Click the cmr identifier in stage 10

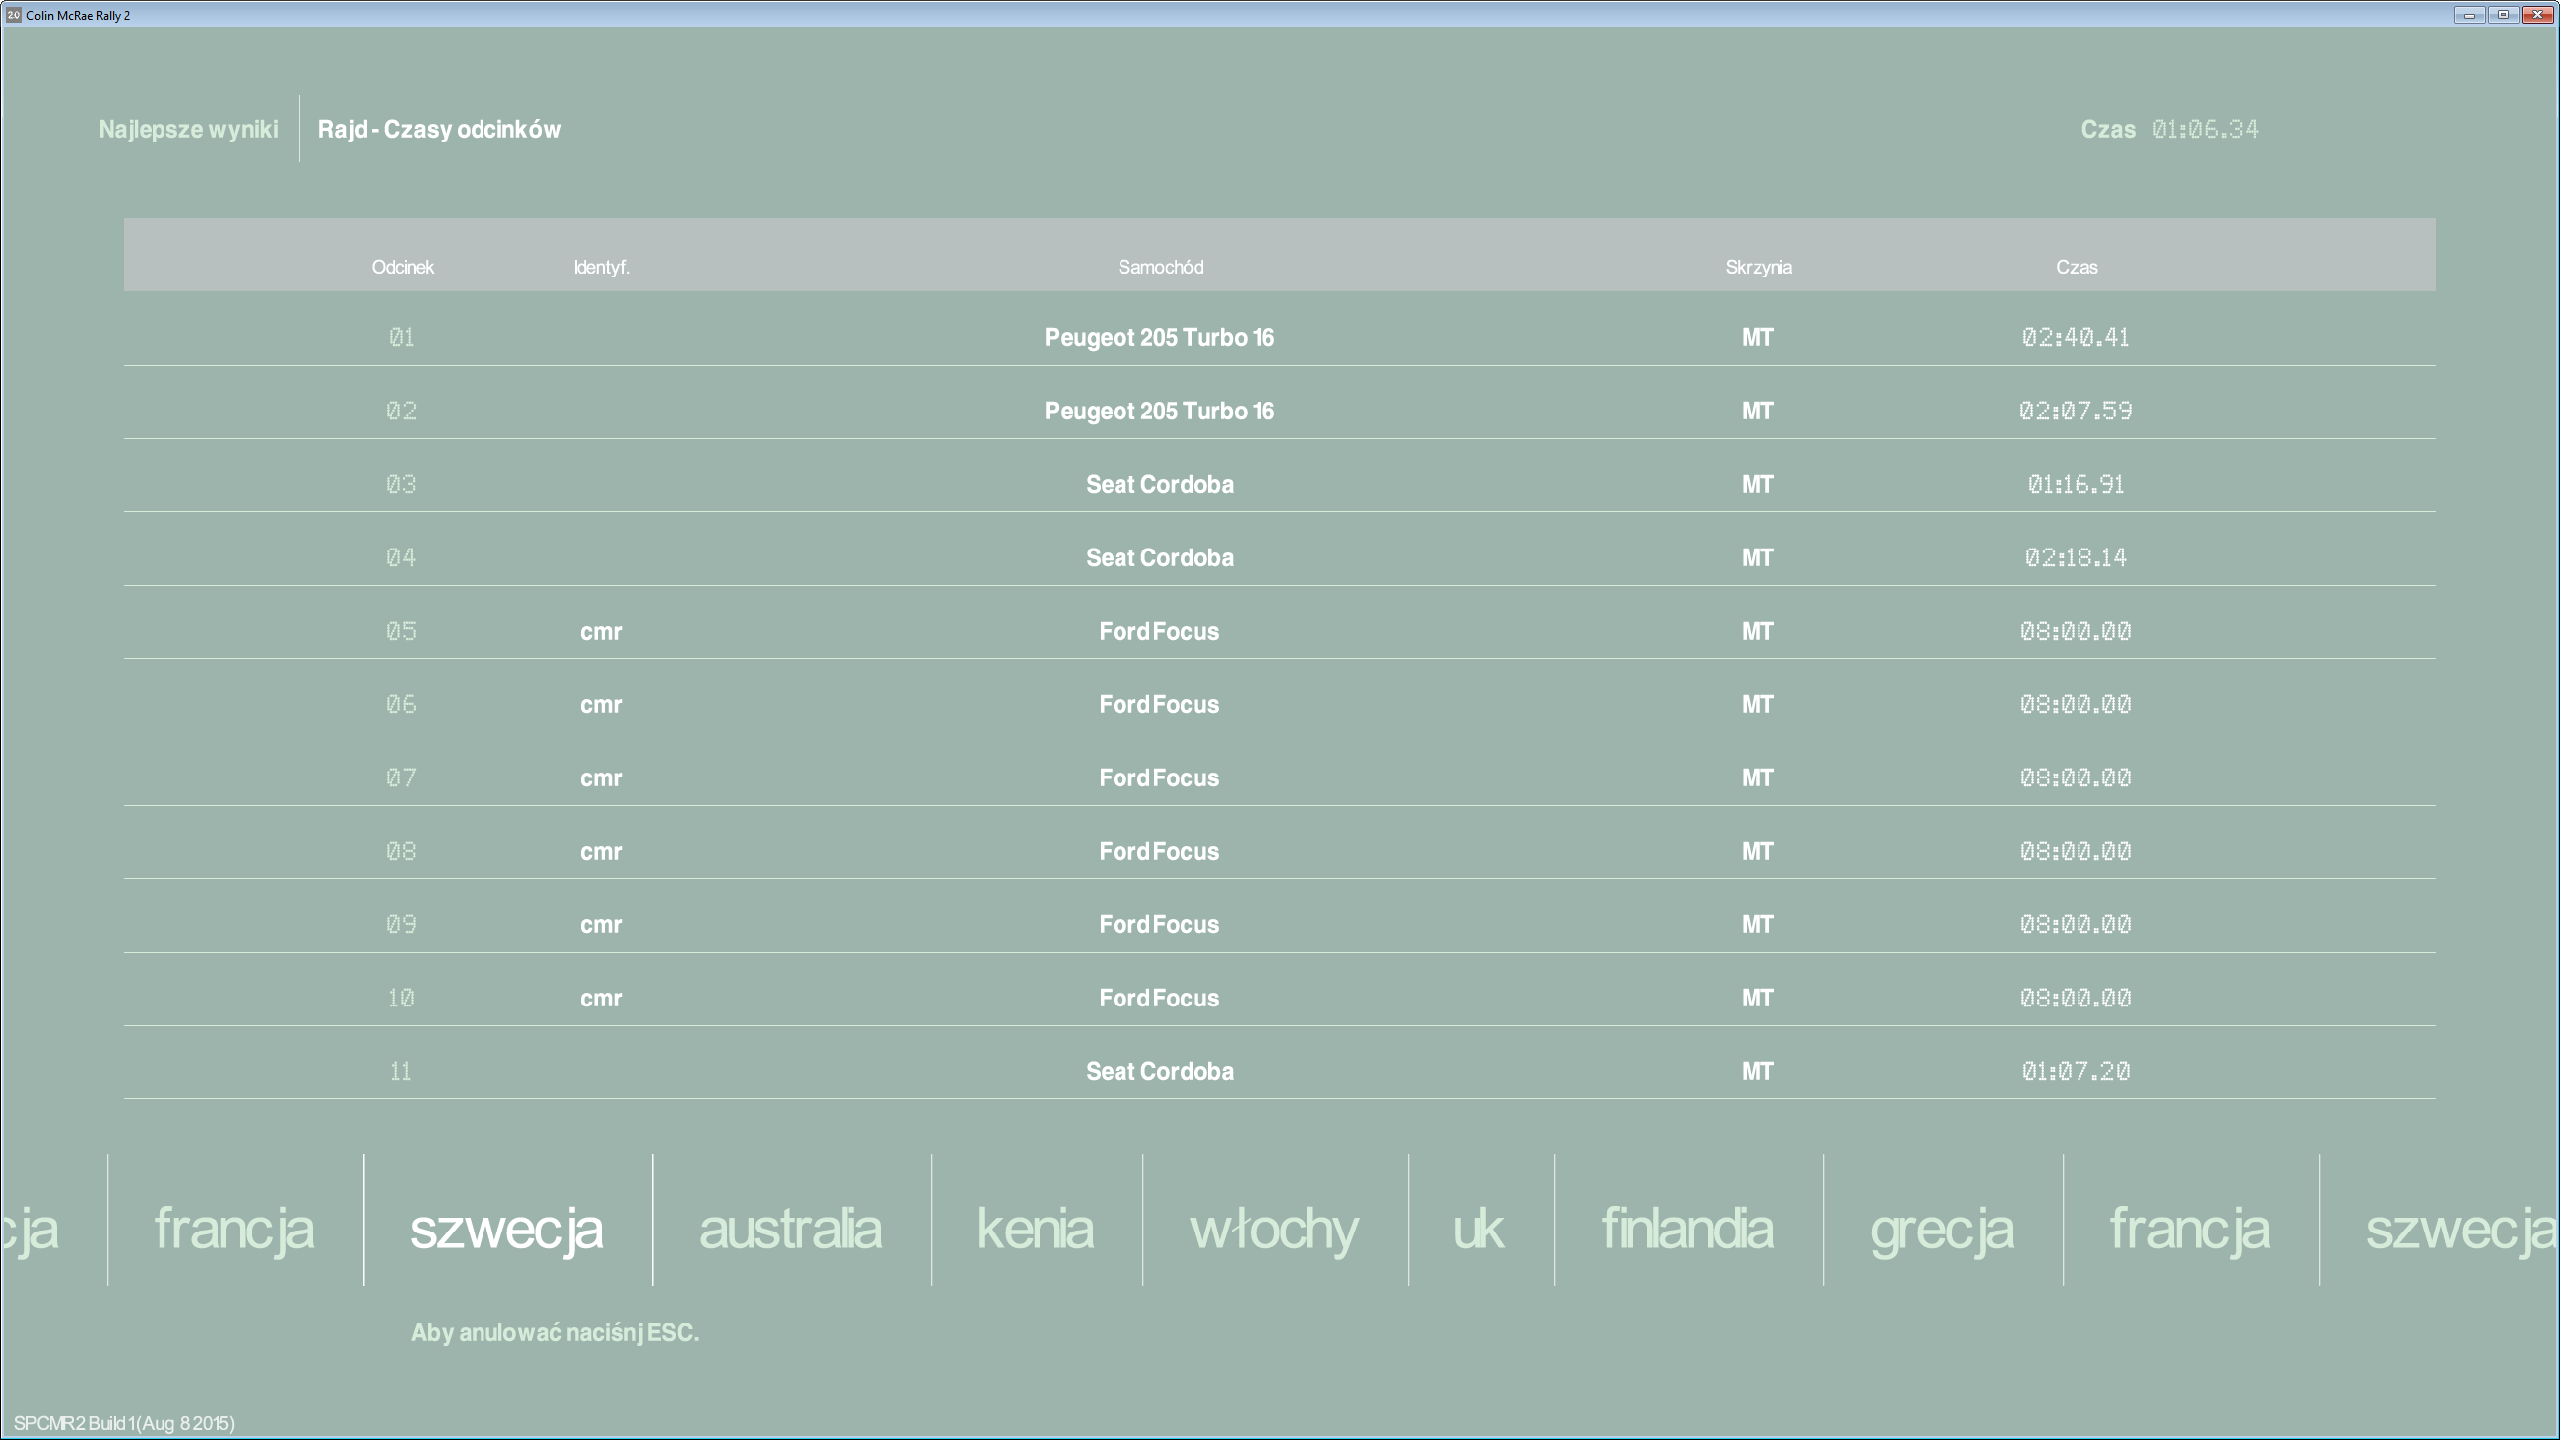click(x=601, y=998)
